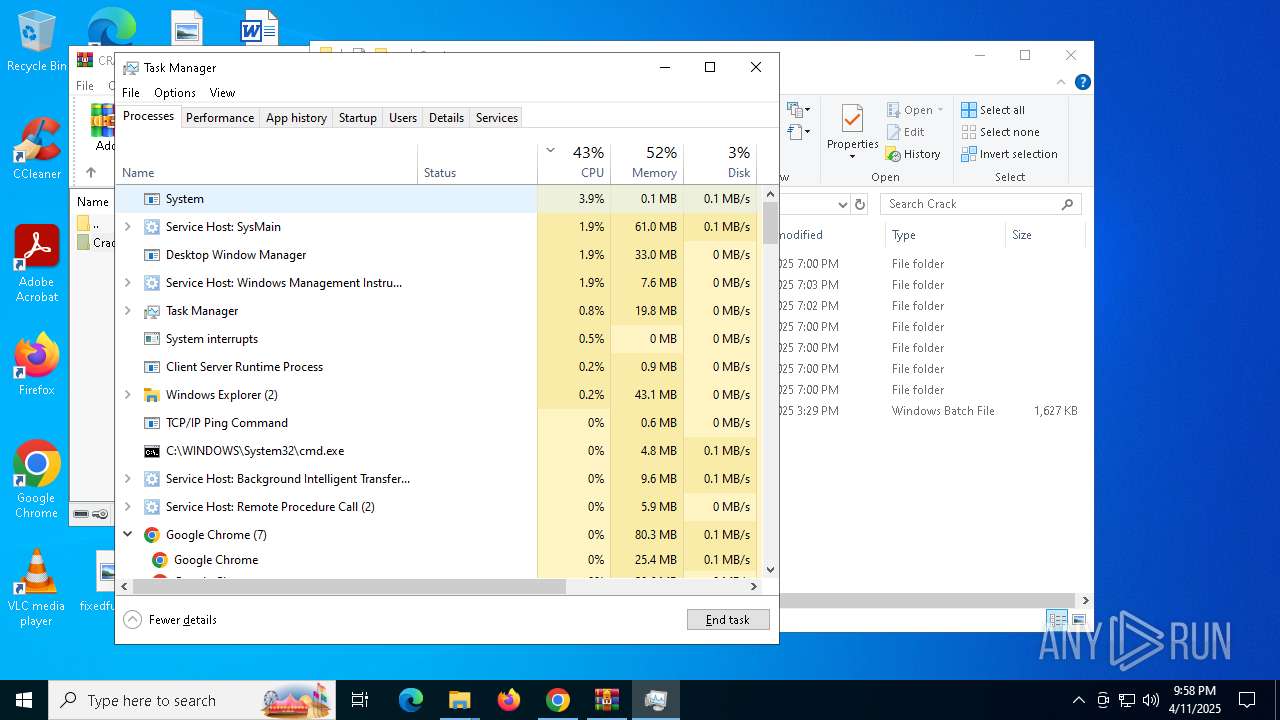Click the End task button
The image size is (1280, 720).
coord(728,620)
